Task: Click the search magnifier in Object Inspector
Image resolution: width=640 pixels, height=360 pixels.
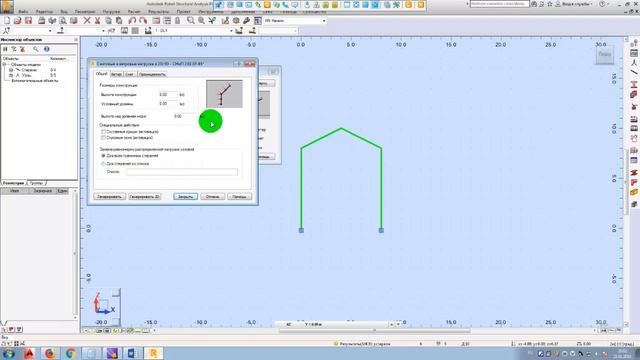Action: point(36,49)
